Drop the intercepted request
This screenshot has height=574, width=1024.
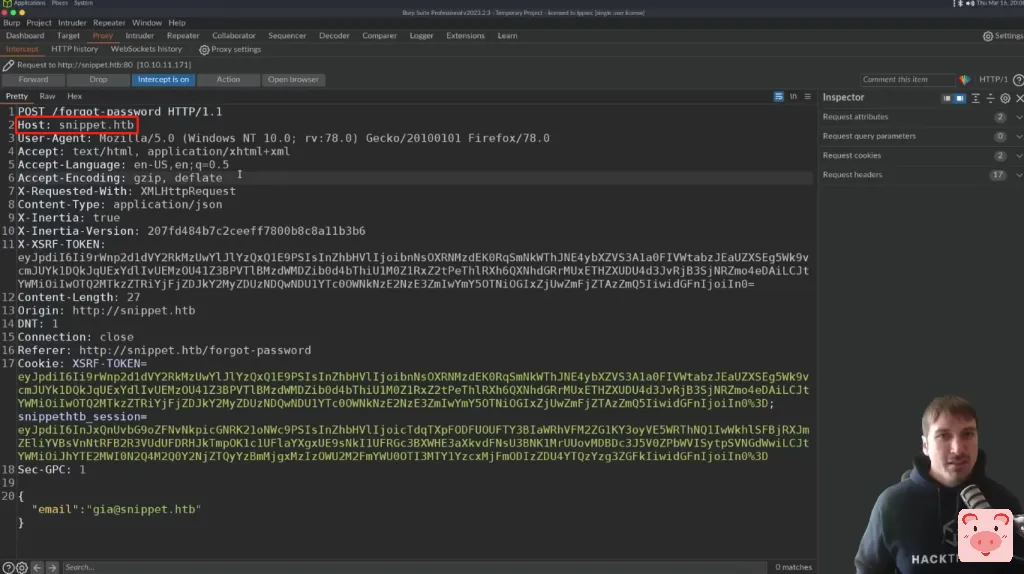point(98,80)
